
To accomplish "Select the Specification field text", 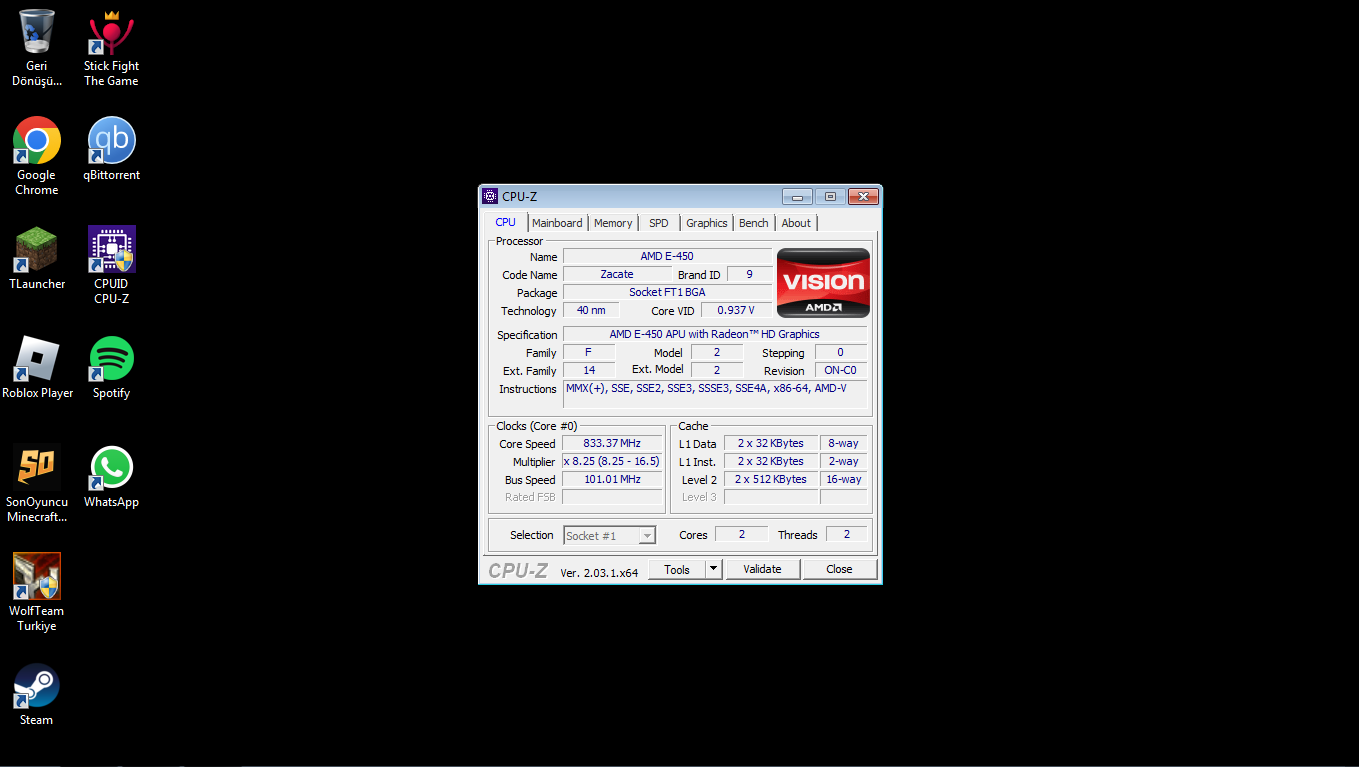I will (x=715, y=334).
